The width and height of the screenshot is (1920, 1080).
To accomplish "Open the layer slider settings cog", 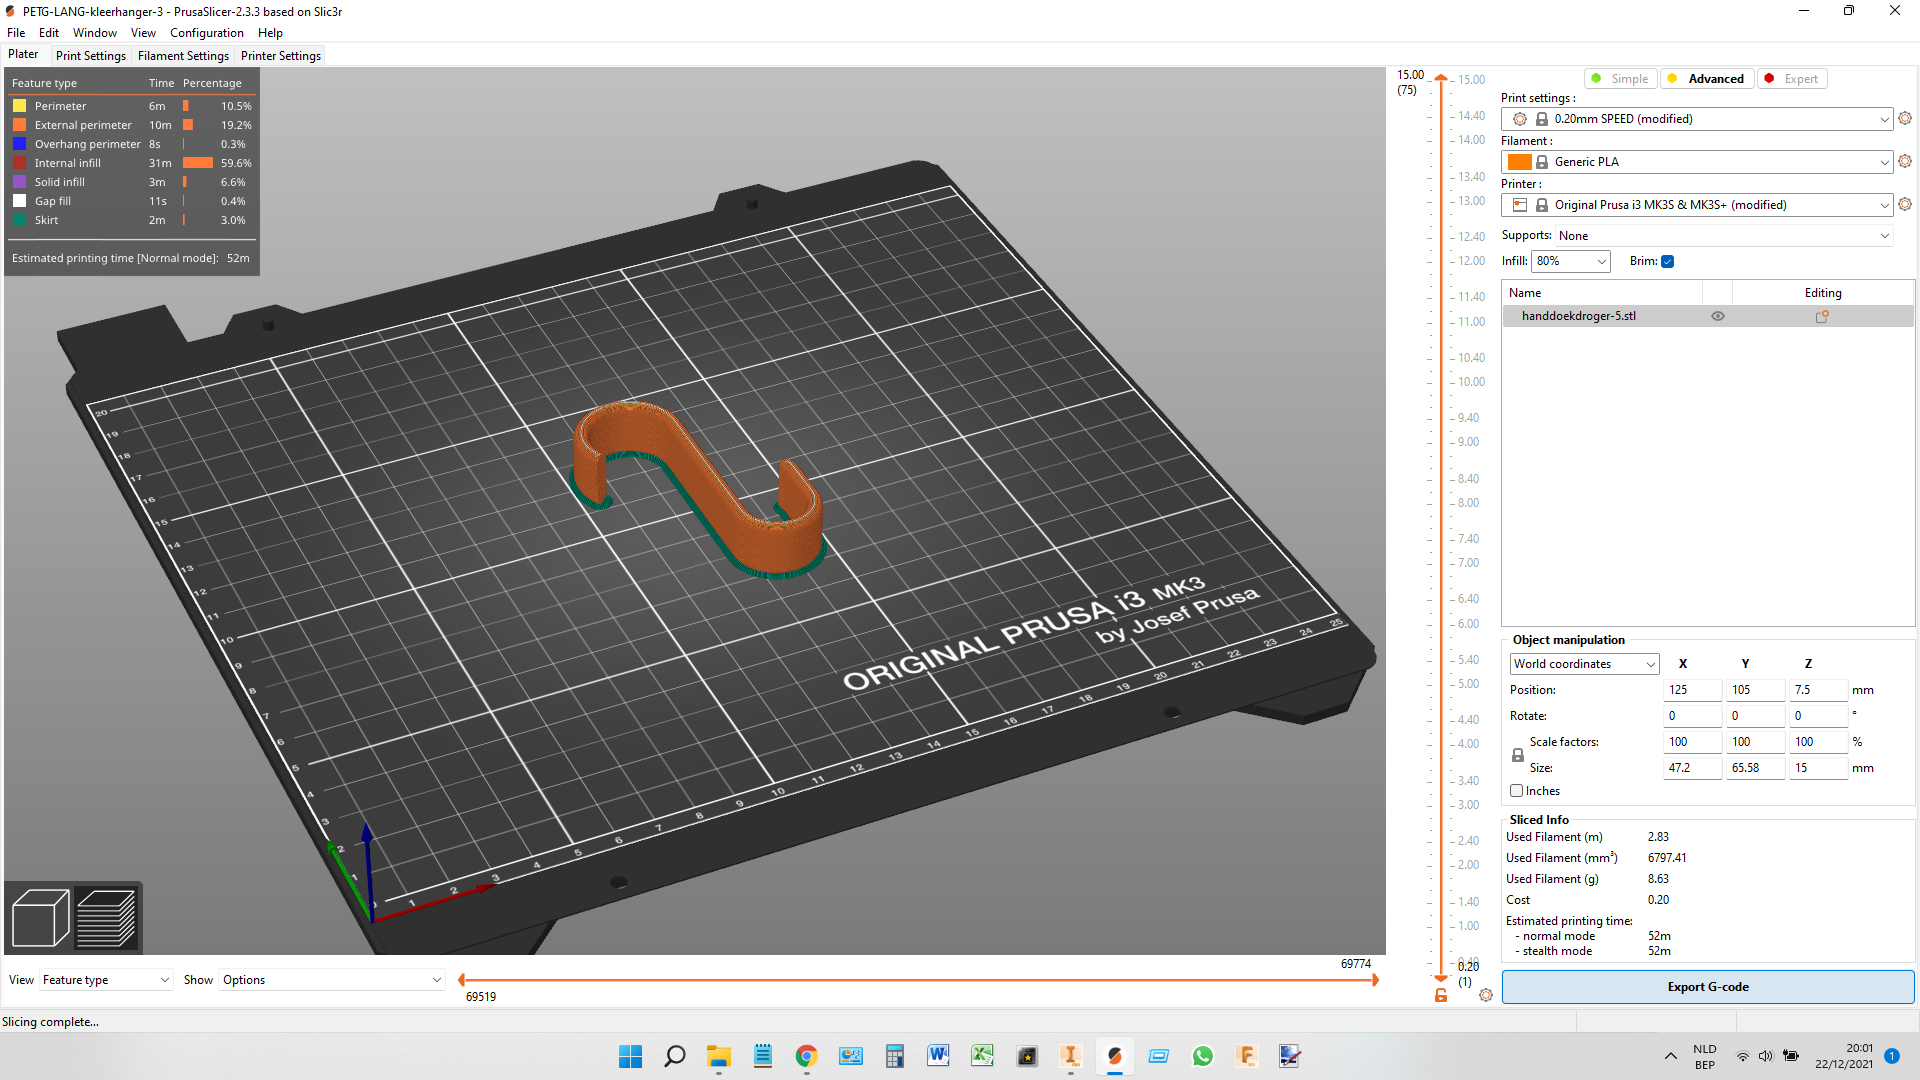I will tap(1486, 995).
